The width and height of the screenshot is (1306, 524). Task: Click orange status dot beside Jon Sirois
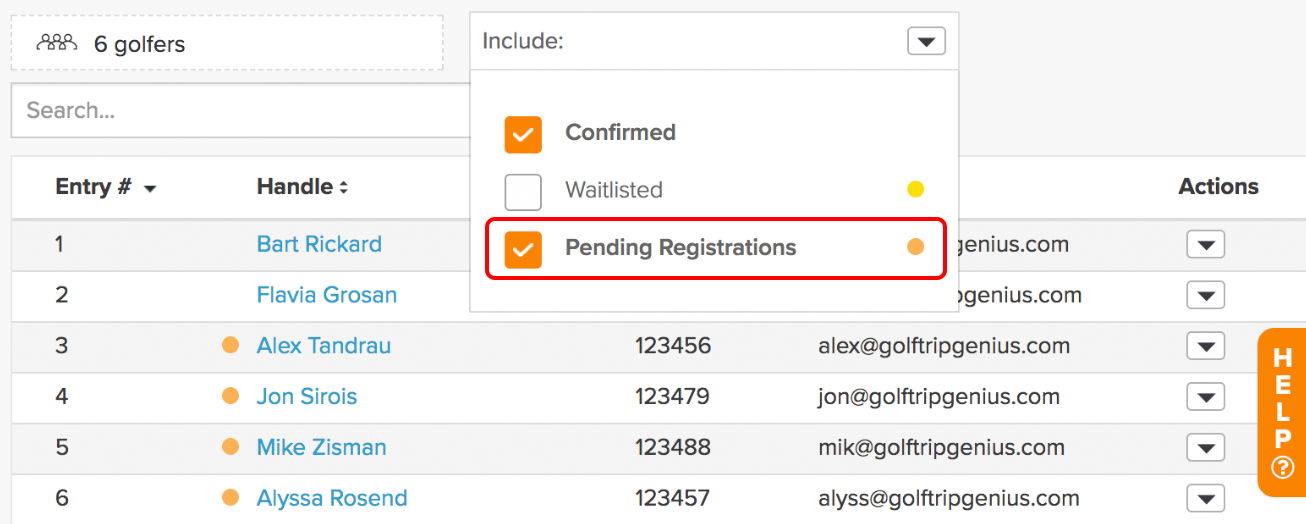coord(230,396)
